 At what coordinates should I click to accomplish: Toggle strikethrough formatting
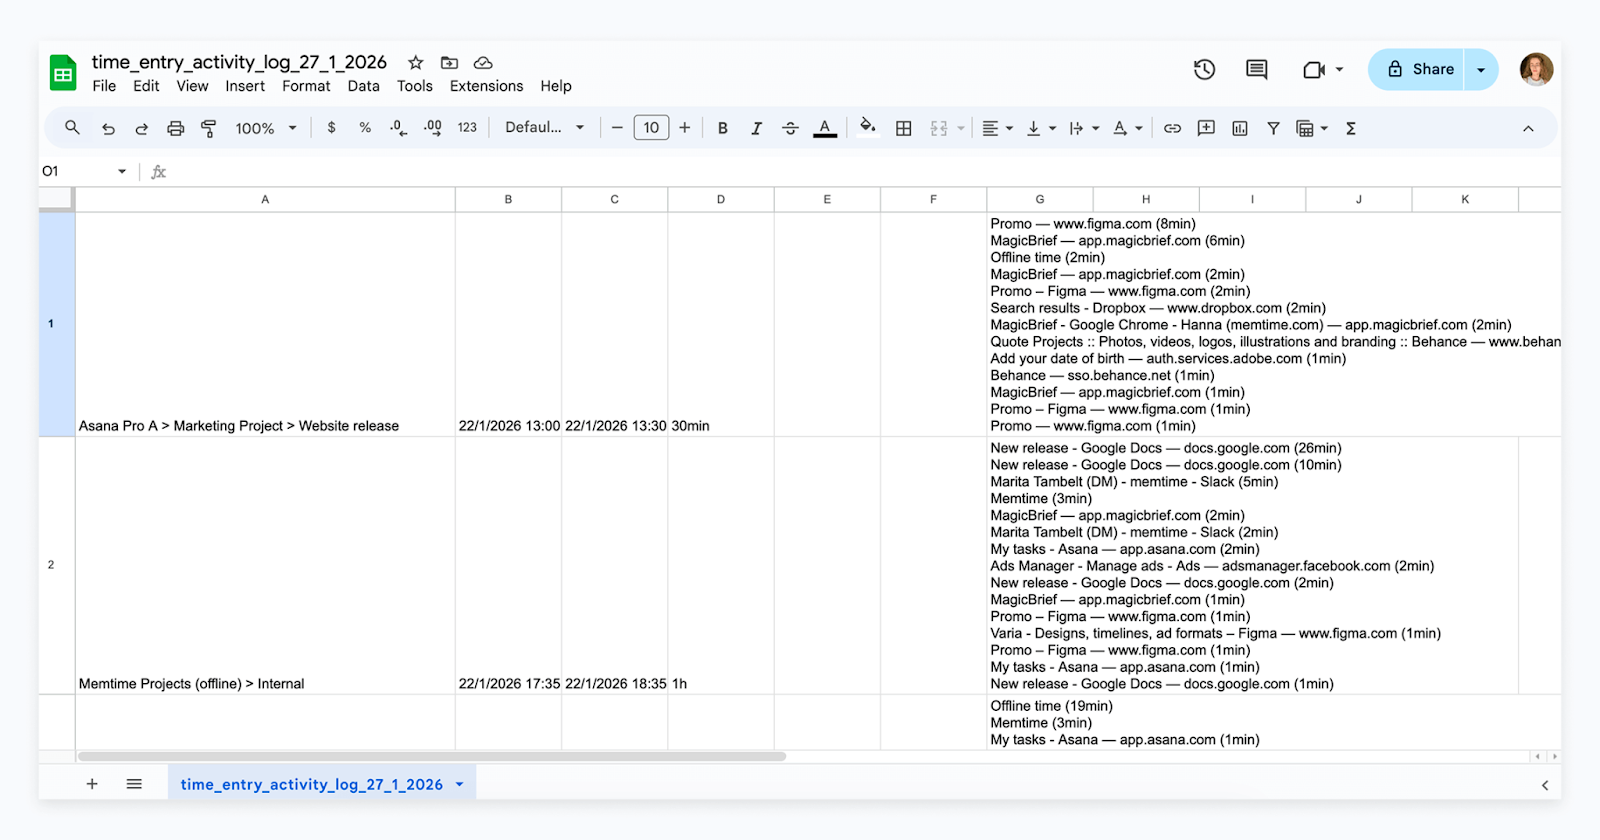[790, 128]
